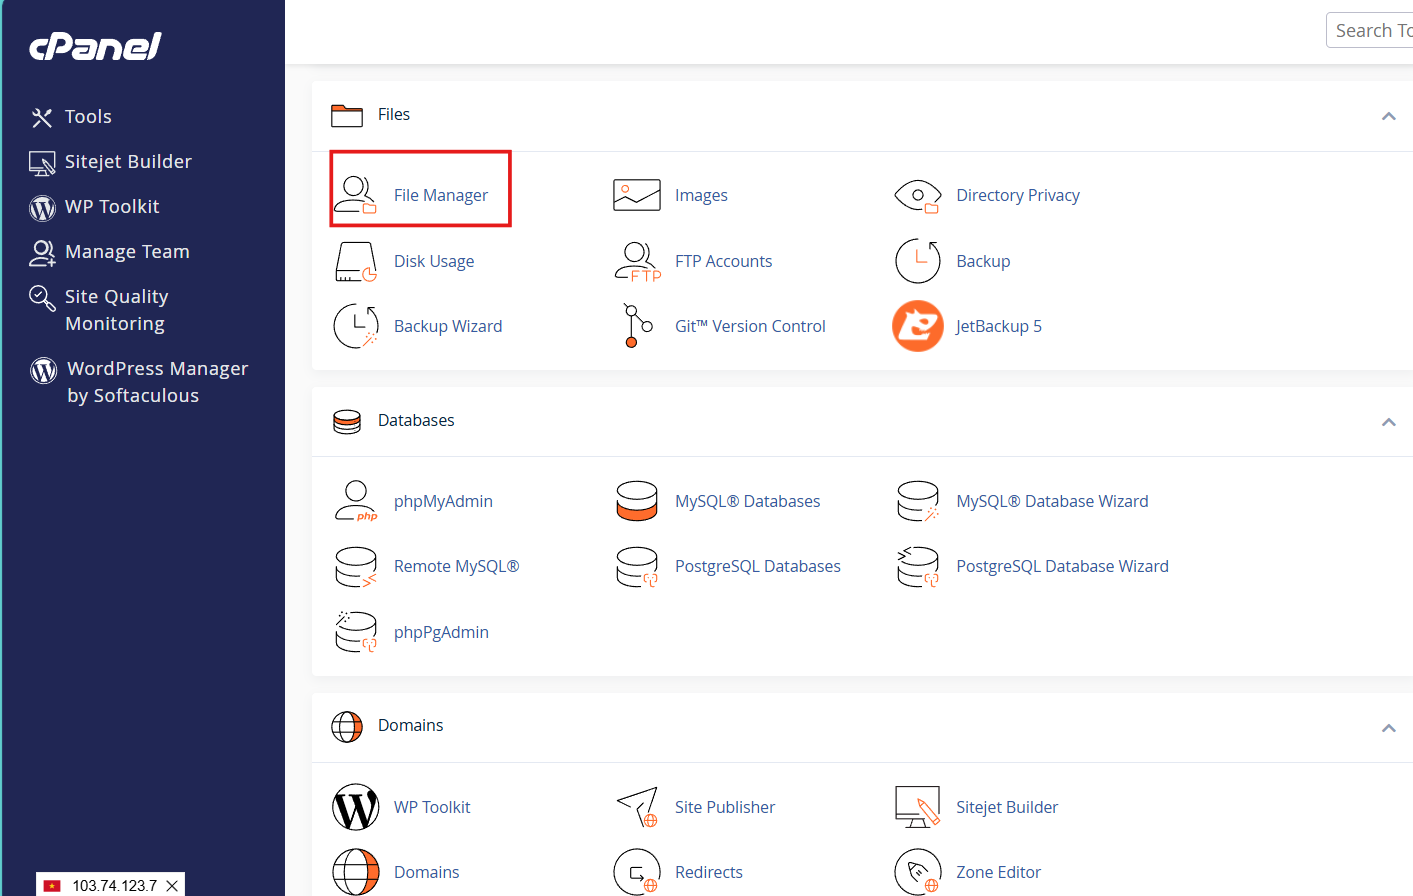This screenshot has height=896, width=1413.
Task: Click the MySQL Database Wizard icon
Action: point(918,501)
